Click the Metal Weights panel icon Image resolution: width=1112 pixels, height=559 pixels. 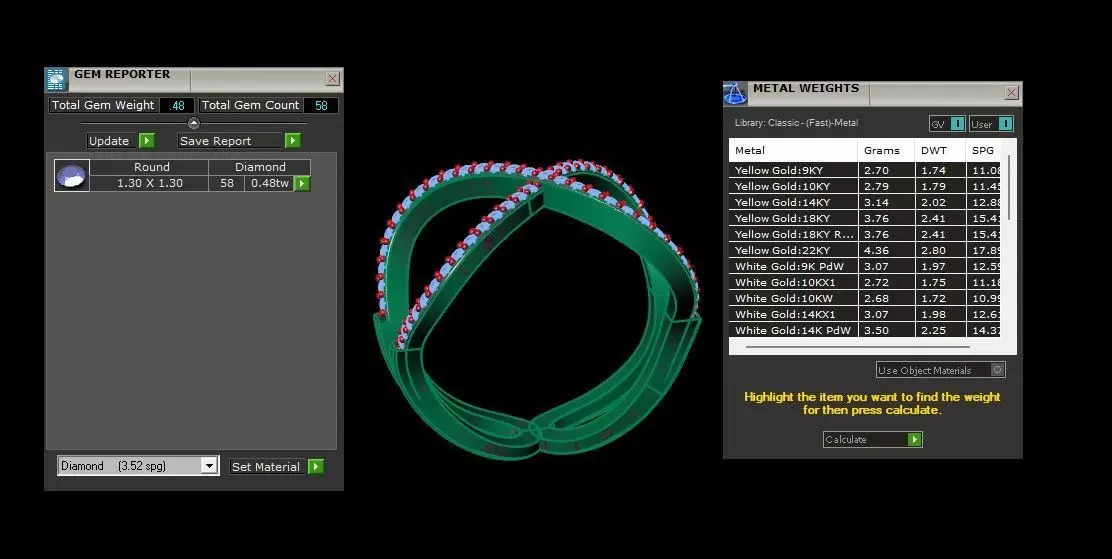coord(735,94)
